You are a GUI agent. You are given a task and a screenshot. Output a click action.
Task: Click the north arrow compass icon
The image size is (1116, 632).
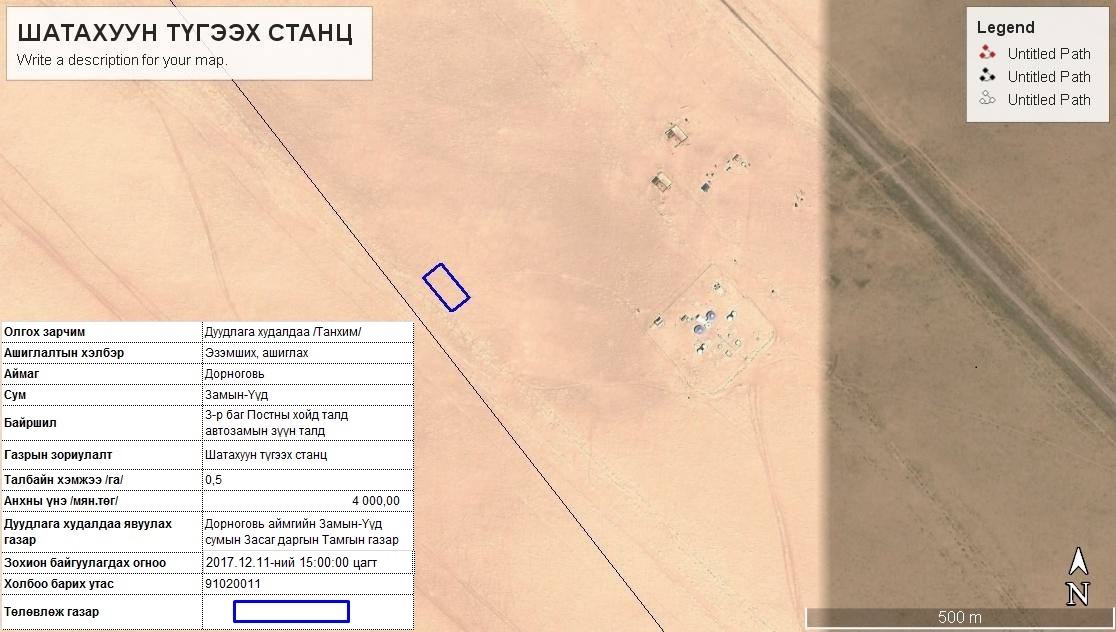(1078, 576)
